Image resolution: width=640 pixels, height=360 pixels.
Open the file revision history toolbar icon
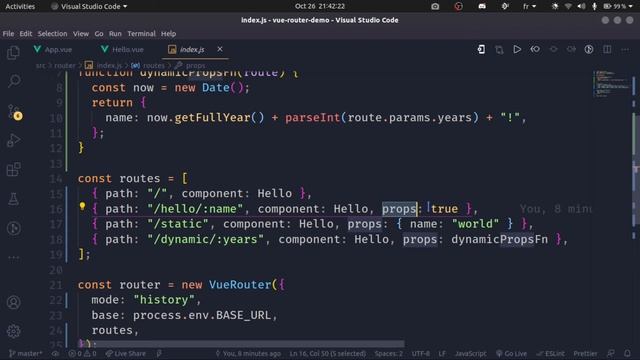tap(535, 49)
